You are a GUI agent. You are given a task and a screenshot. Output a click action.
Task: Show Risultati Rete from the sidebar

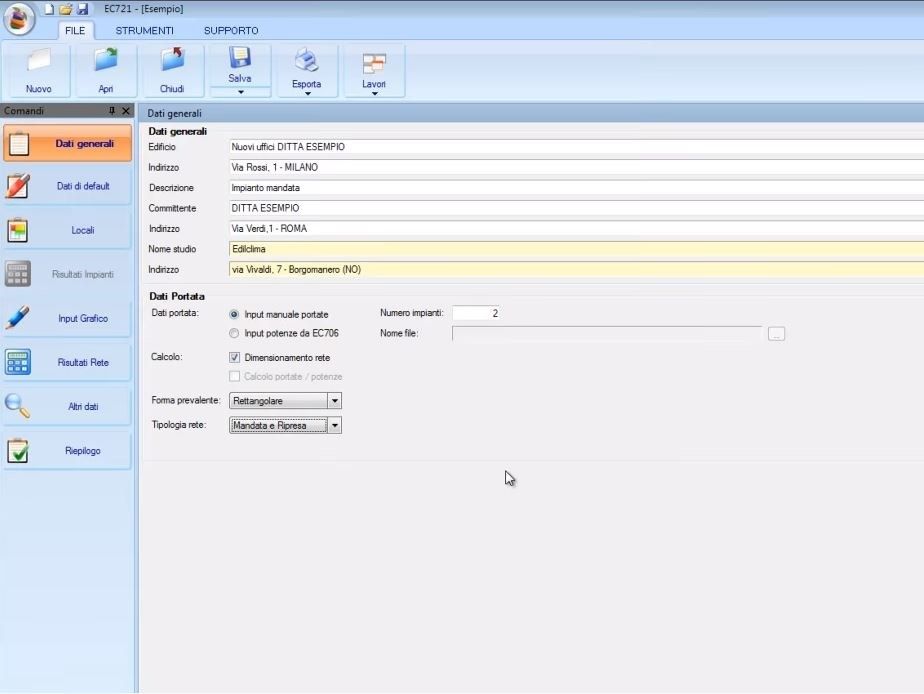(67, 362)
